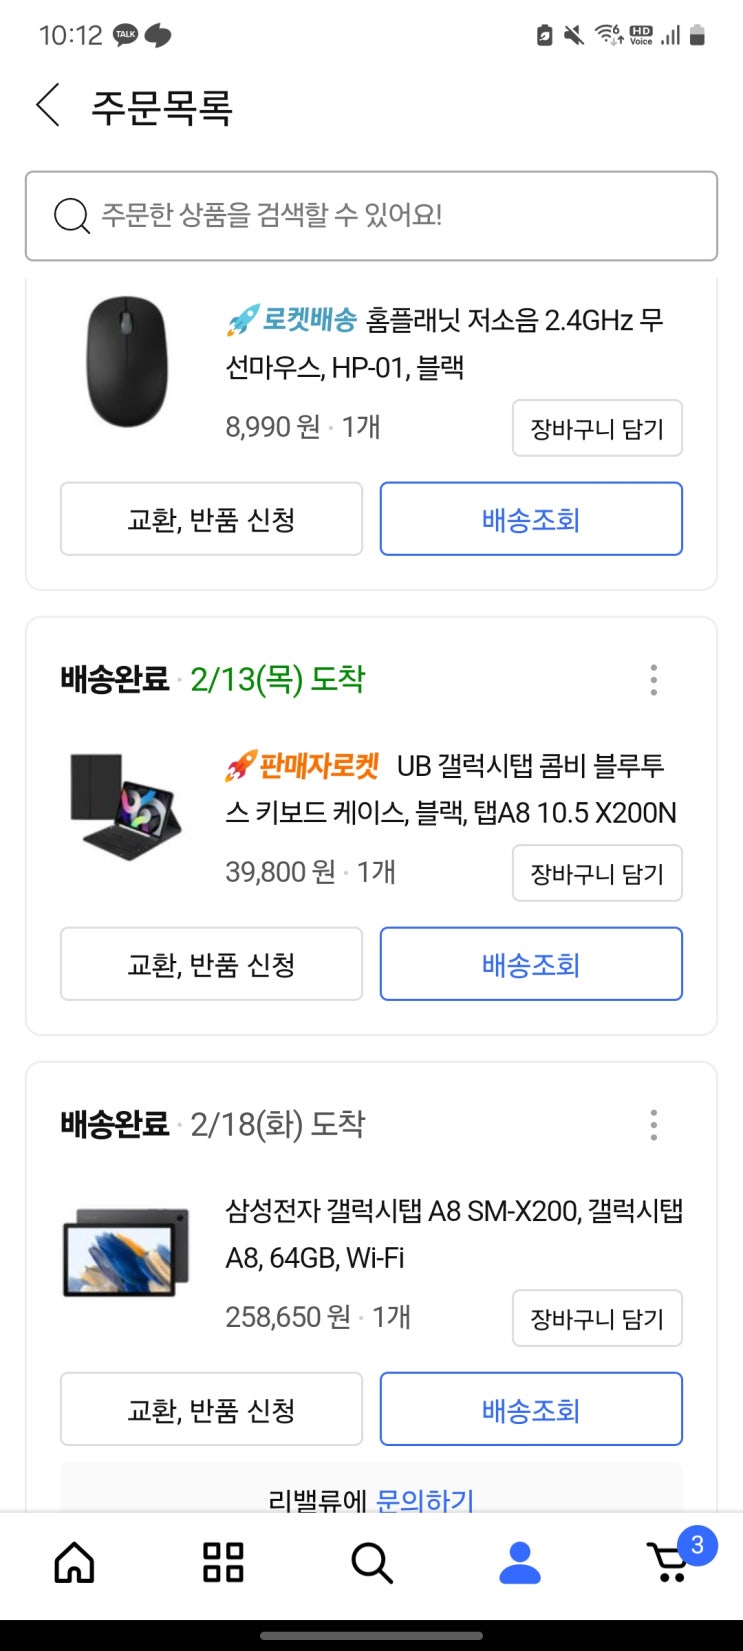Request exchange or return for Galaxy Tab
The width and height of the screenshot is (743, 1651).
(211, 1409)
